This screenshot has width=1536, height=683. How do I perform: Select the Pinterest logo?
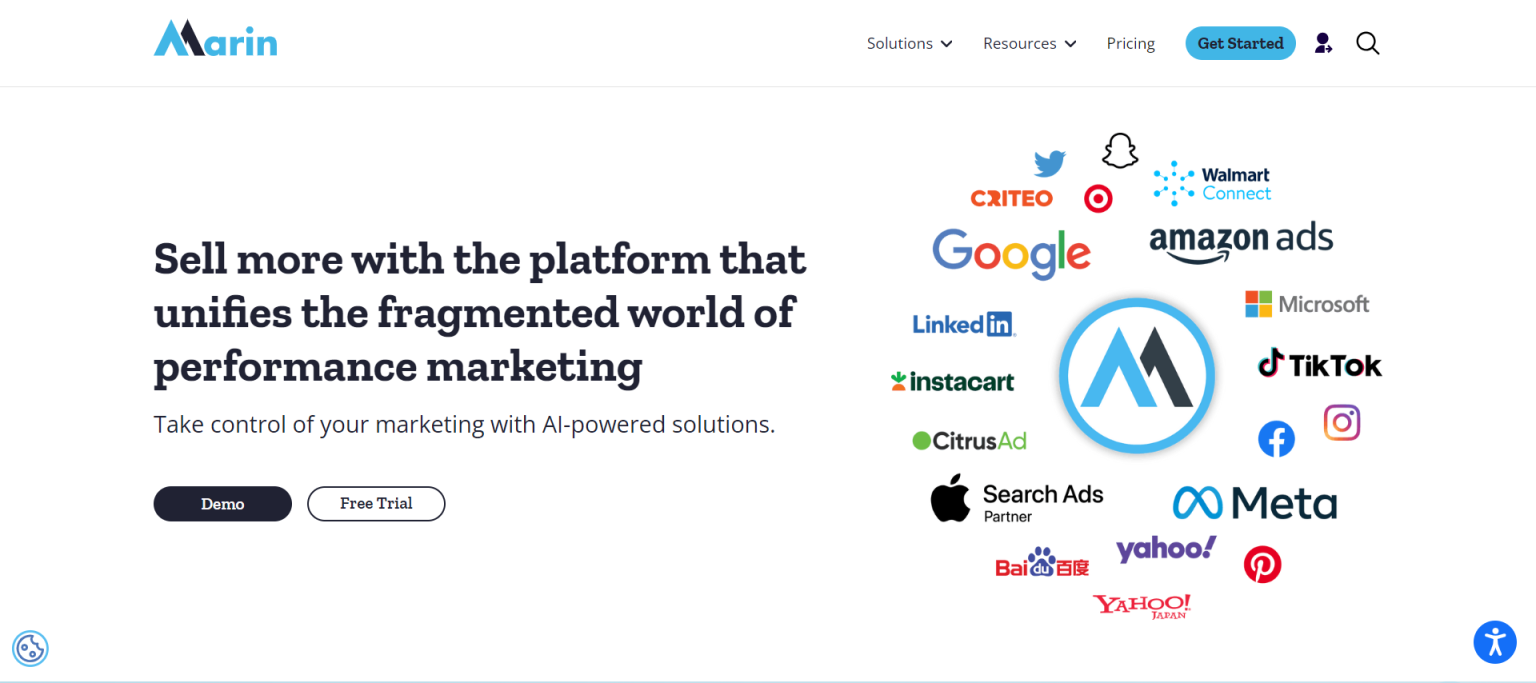[x=1263, y=564]
